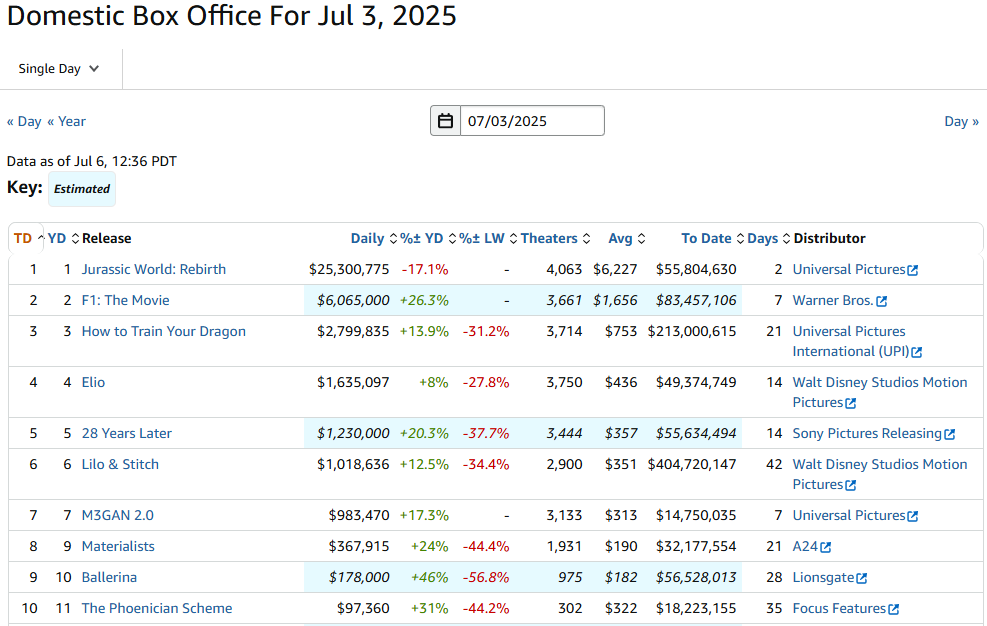The image size is (987, 626).
Task: Open Ballerina release link
Action: pos(109,577)
